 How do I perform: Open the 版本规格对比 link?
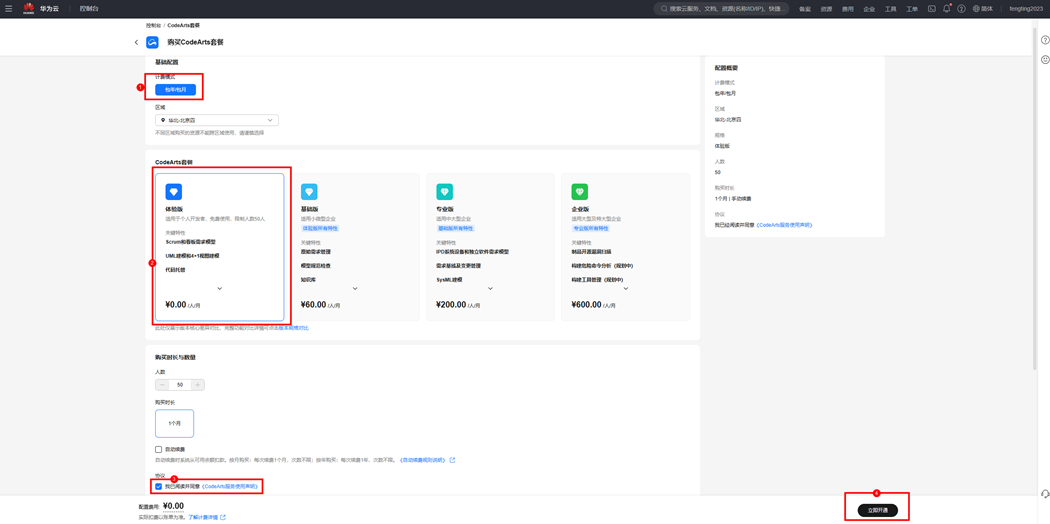click(294, 328)
